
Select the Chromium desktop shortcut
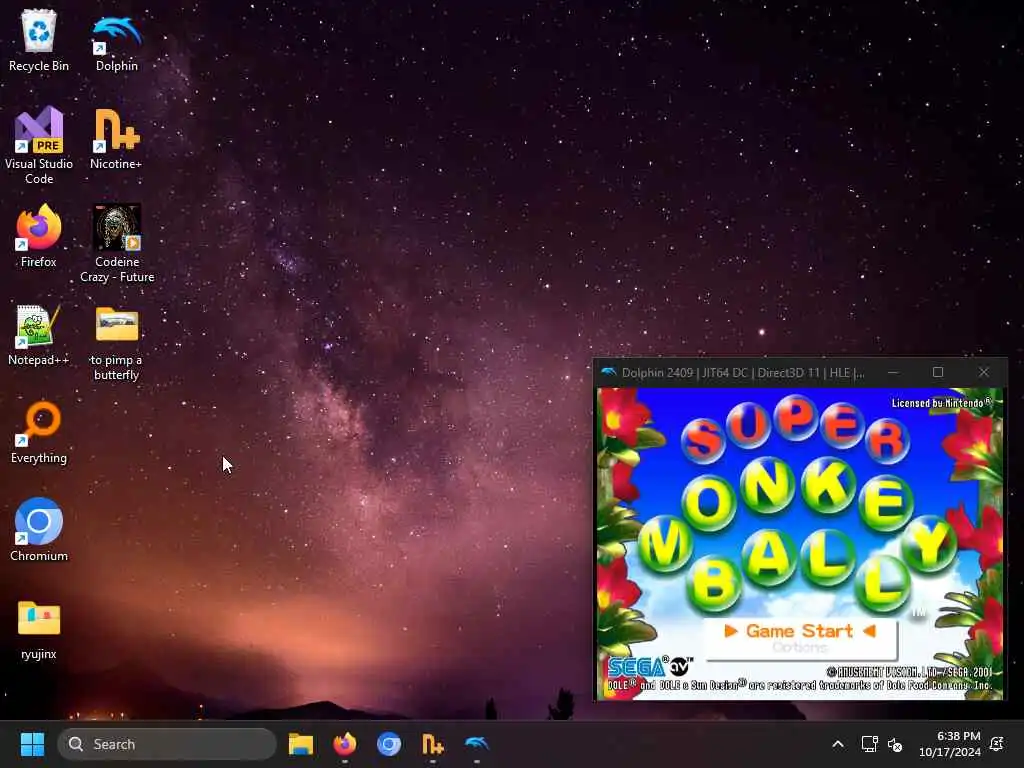click(x=39, y=530)
